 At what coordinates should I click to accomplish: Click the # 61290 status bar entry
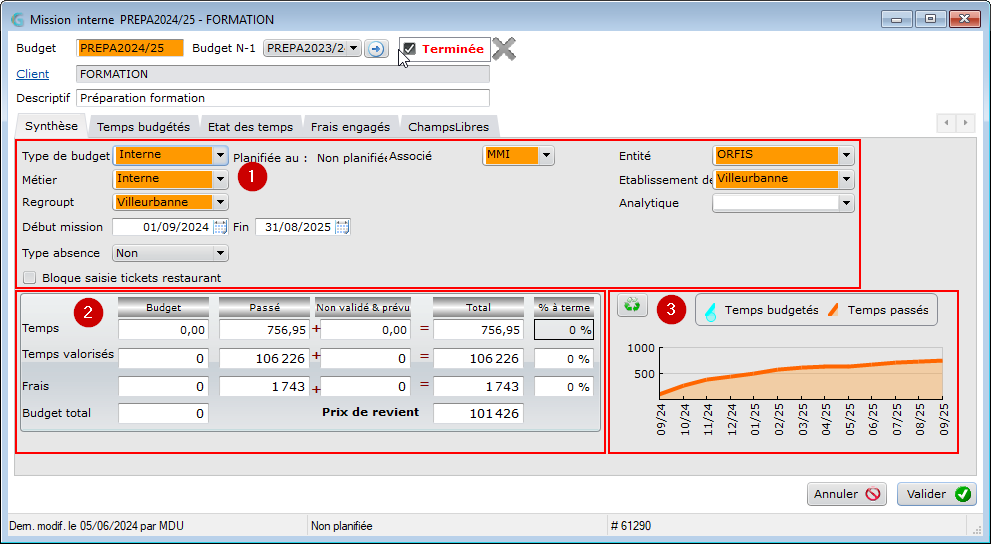[x=631, y=526]
